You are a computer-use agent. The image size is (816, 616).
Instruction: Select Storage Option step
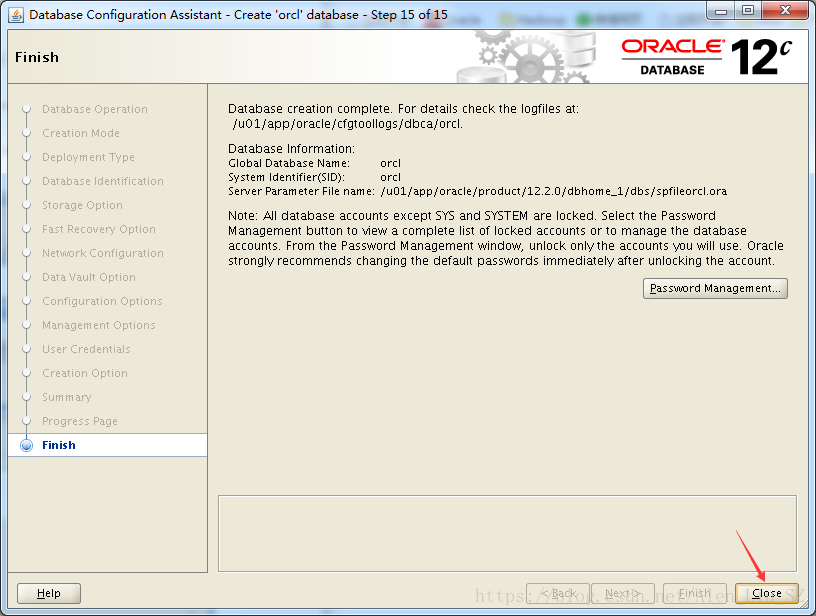coord(82,205)
